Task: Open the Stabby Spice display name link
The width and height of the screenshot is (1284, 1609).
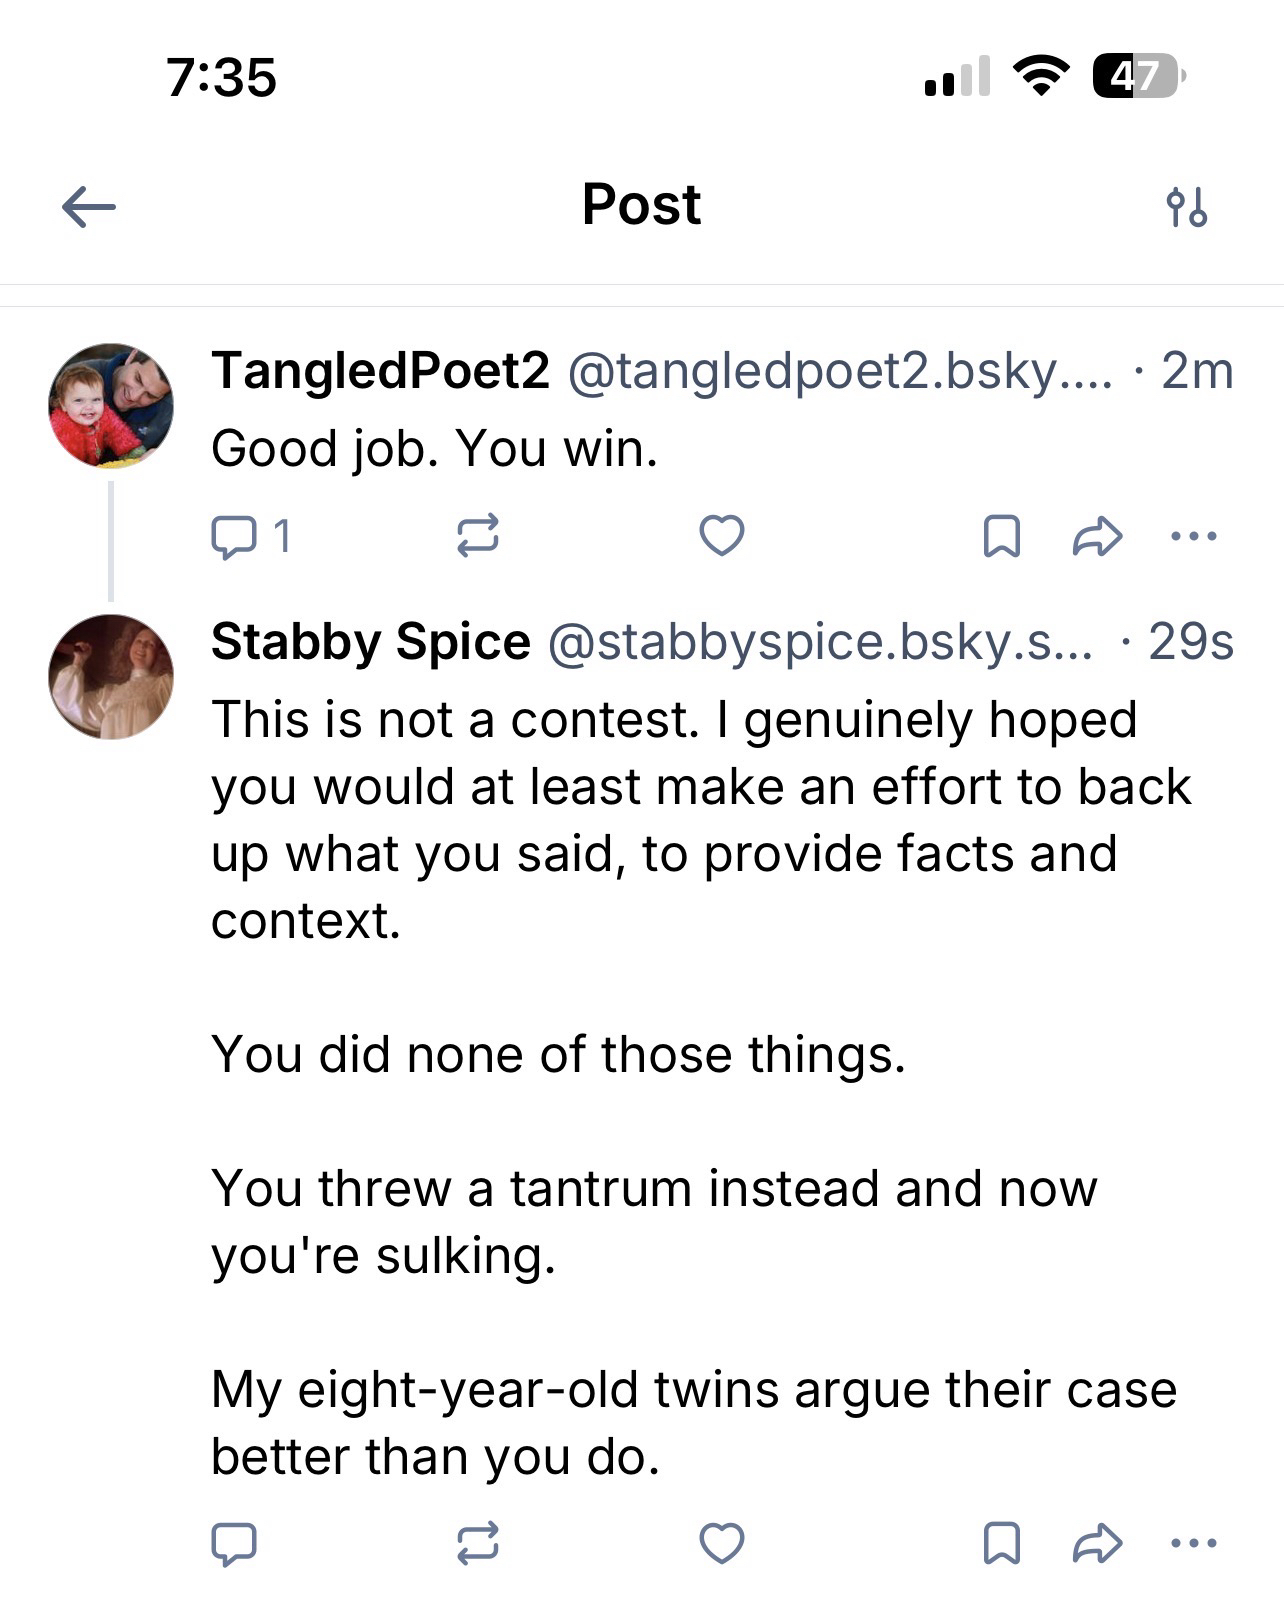Action: [x=370, y=642]
